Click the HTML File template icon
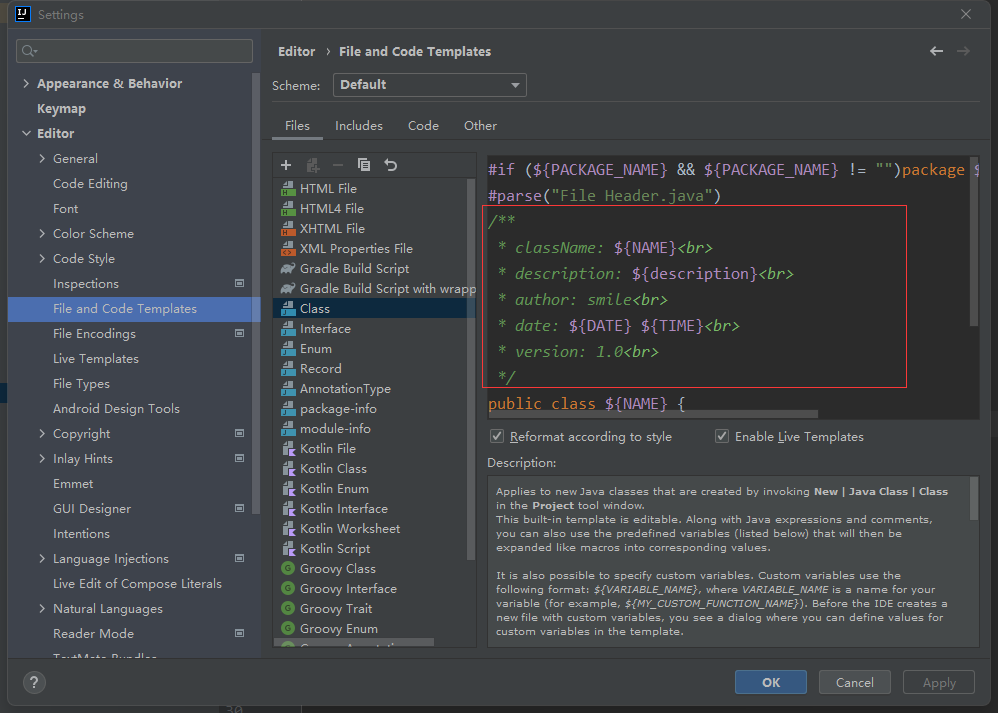 coord(288,188)
